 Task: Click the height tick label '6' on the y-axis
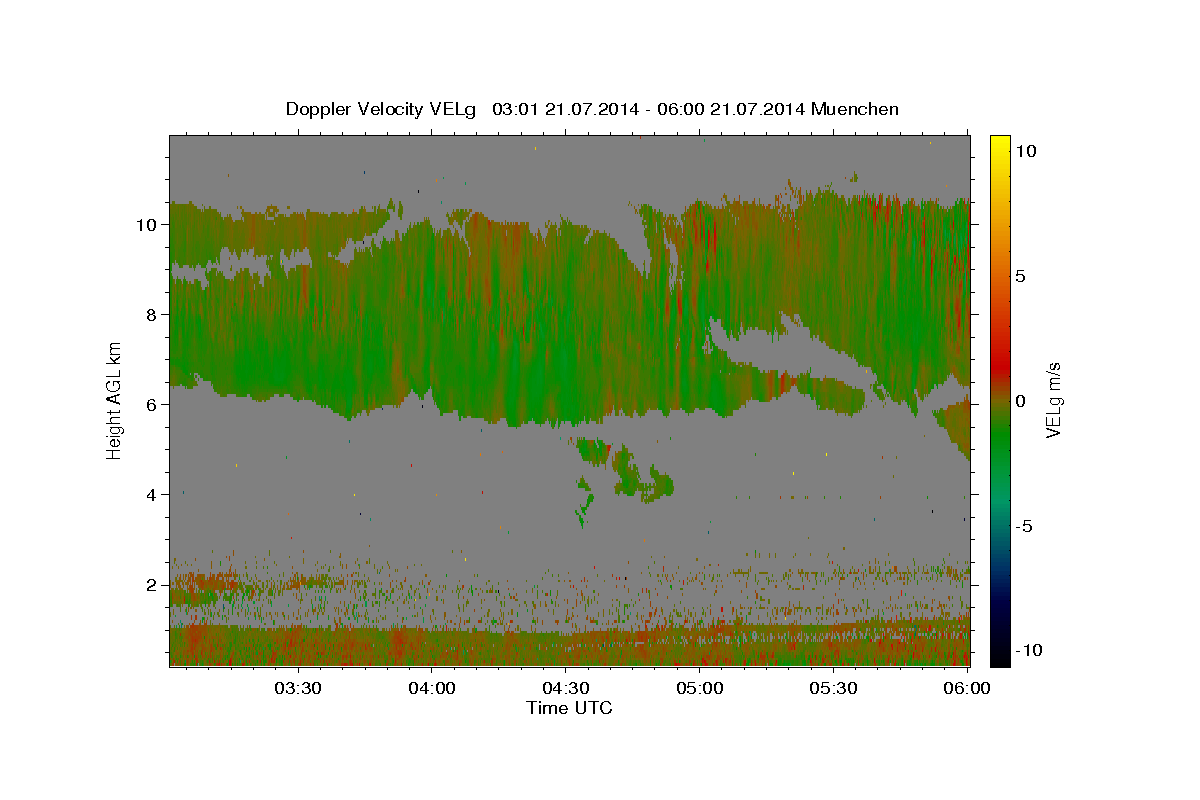153,404
